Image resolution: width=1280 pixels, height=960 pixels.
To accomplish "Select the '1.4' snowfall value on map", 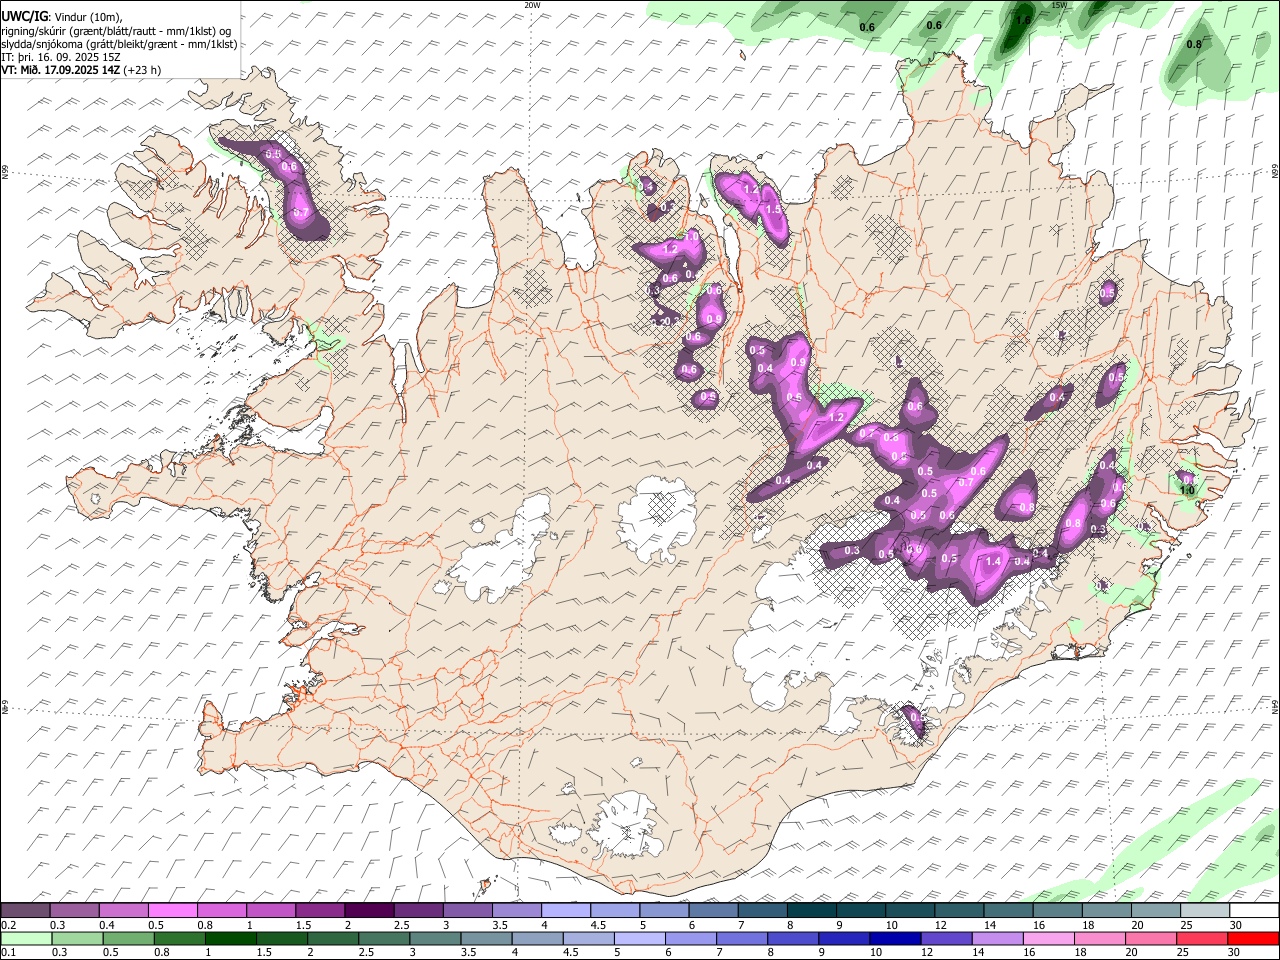I will (x=993, y=562).
